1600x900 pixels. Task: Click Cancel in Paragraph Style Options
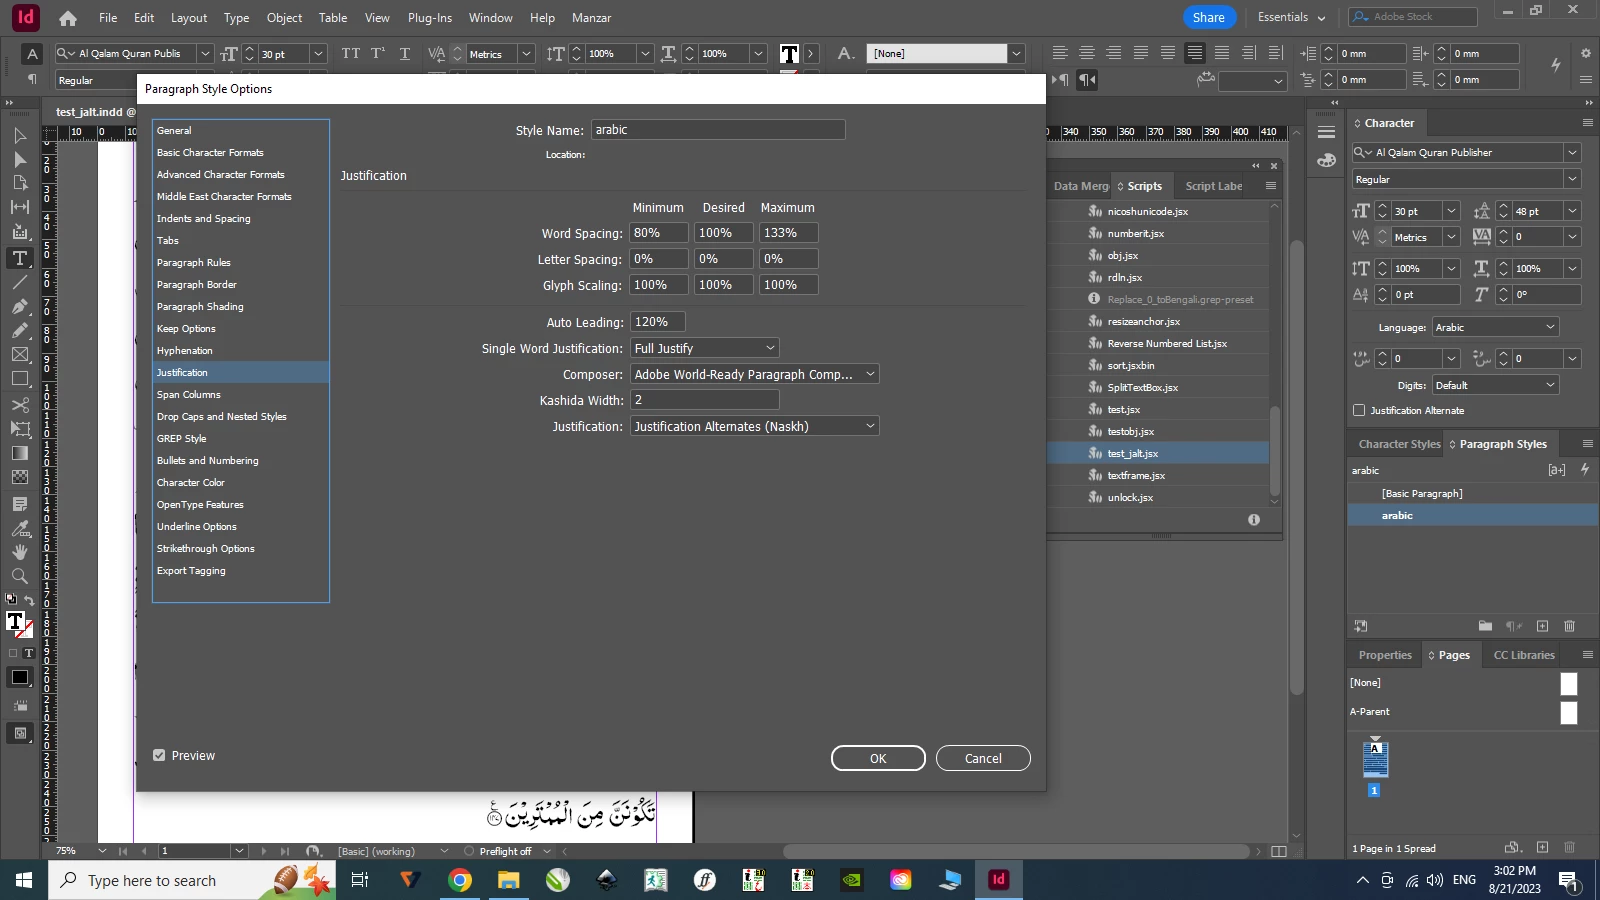983,758
